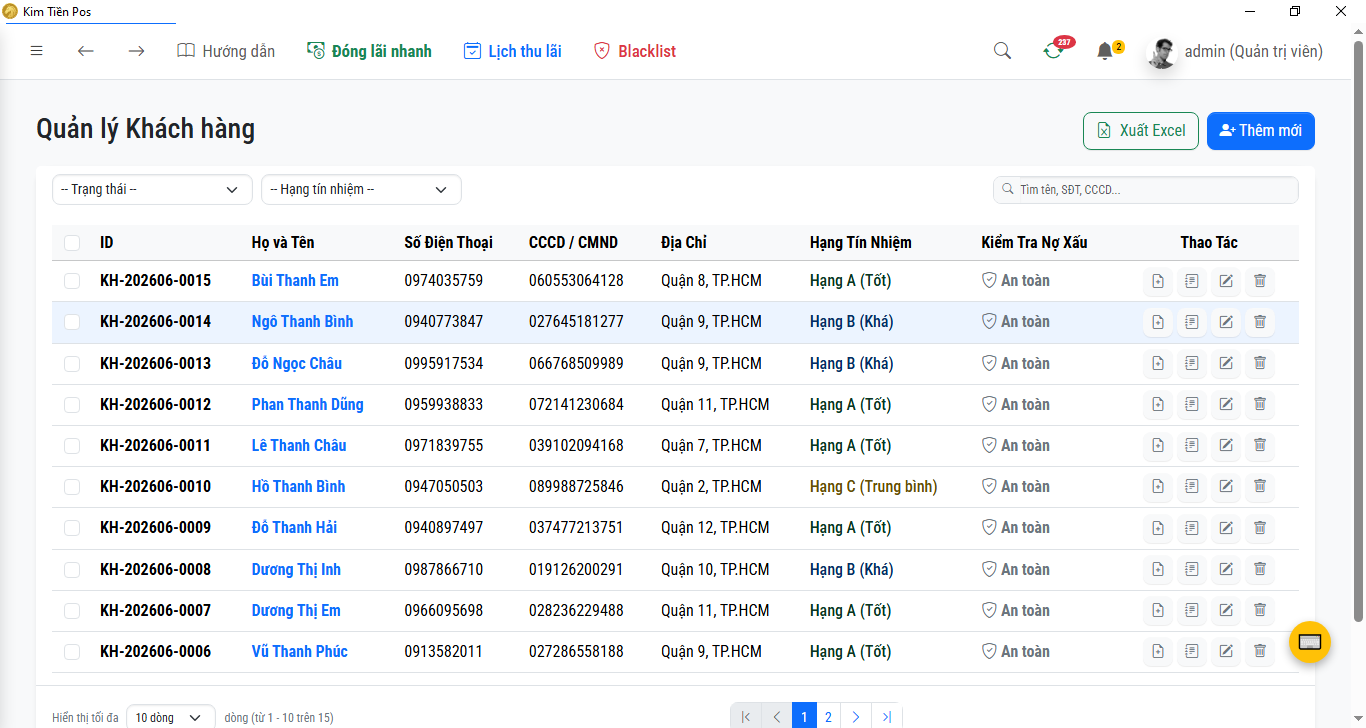Open the Hạng tín nhiệm filter dropdown

(361, 189)
